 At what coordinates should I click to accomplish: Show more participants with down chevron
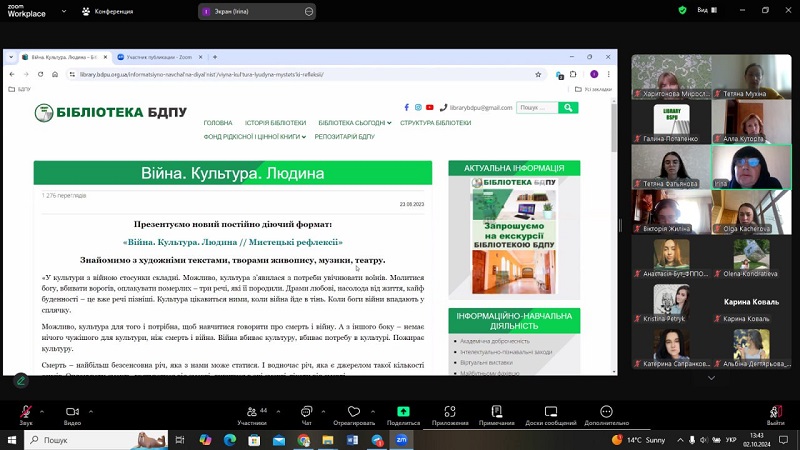[711, 378]
